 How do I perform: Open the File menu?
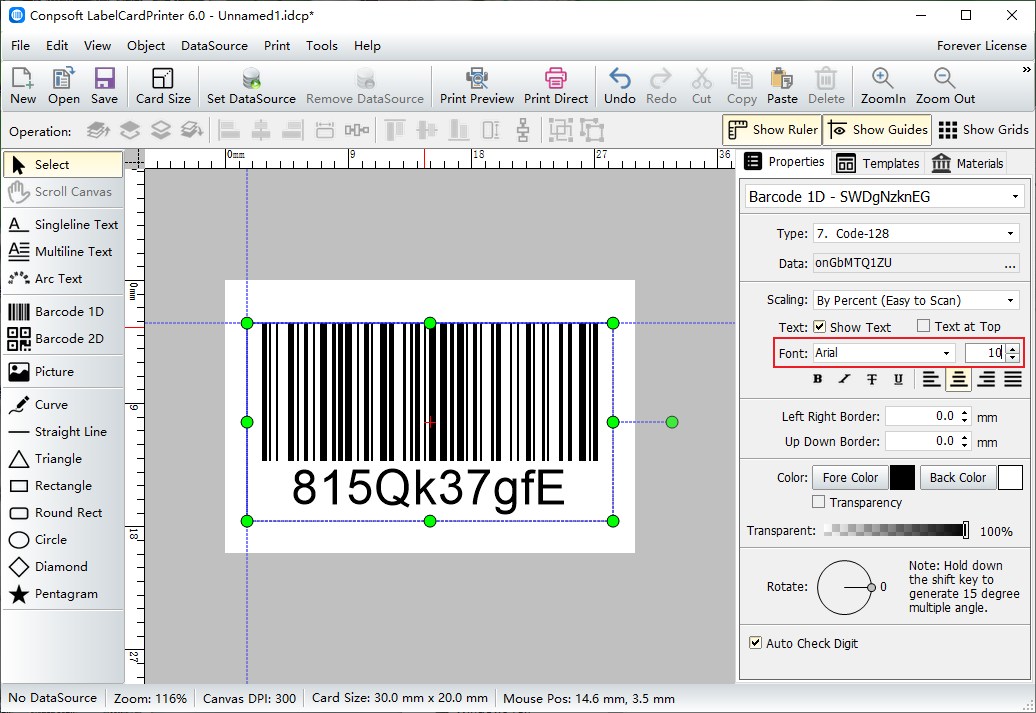[x=20, y=46]
